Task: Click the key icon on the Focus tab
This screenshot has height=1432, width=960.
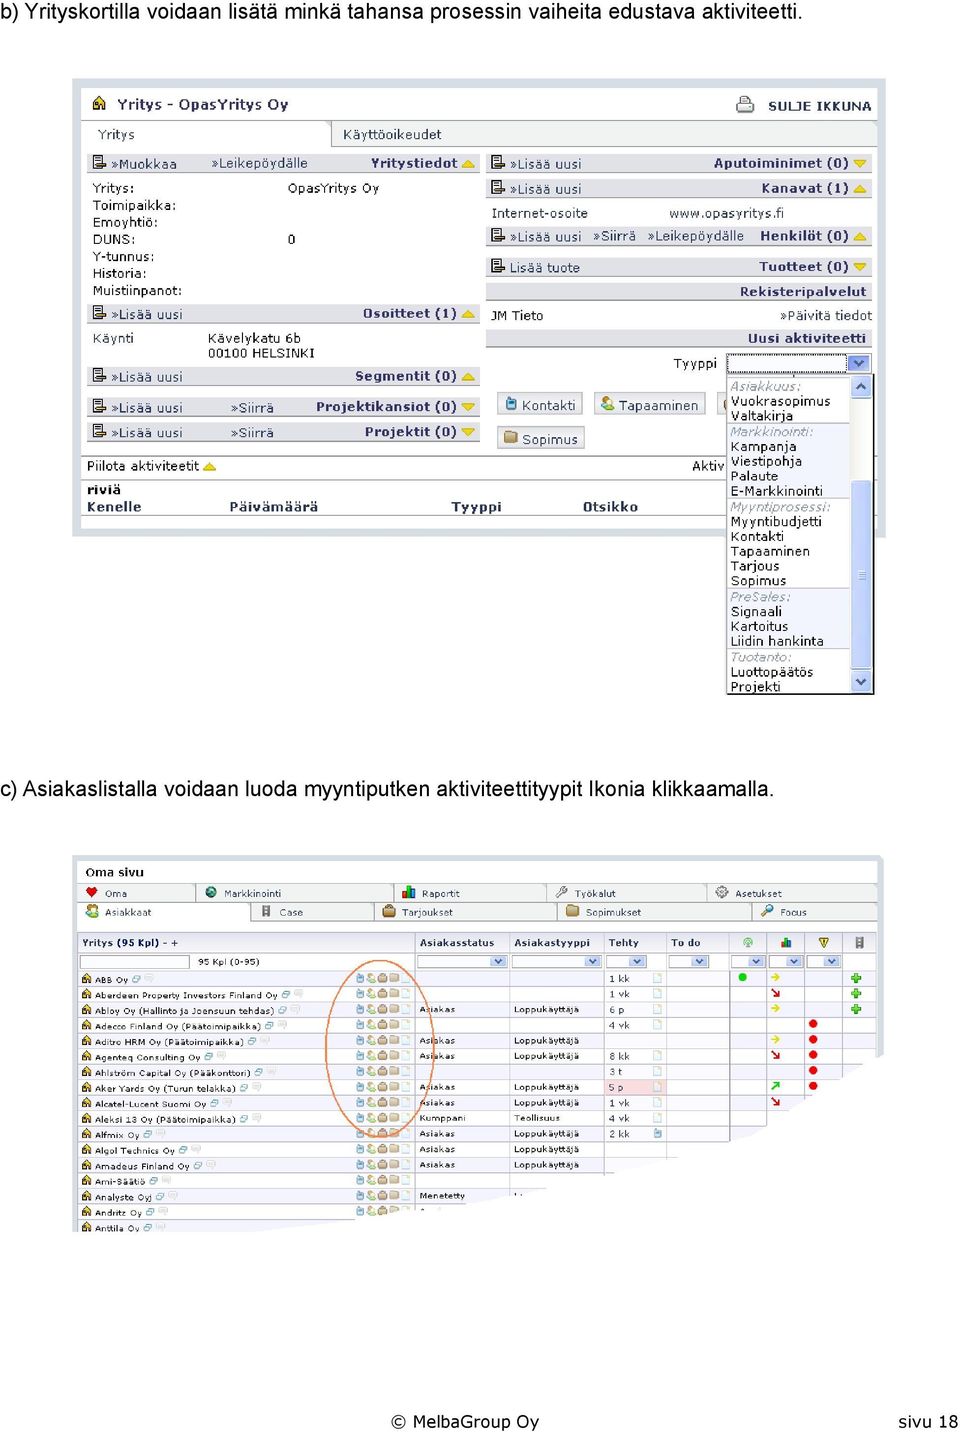Action: tap(767, 911)
